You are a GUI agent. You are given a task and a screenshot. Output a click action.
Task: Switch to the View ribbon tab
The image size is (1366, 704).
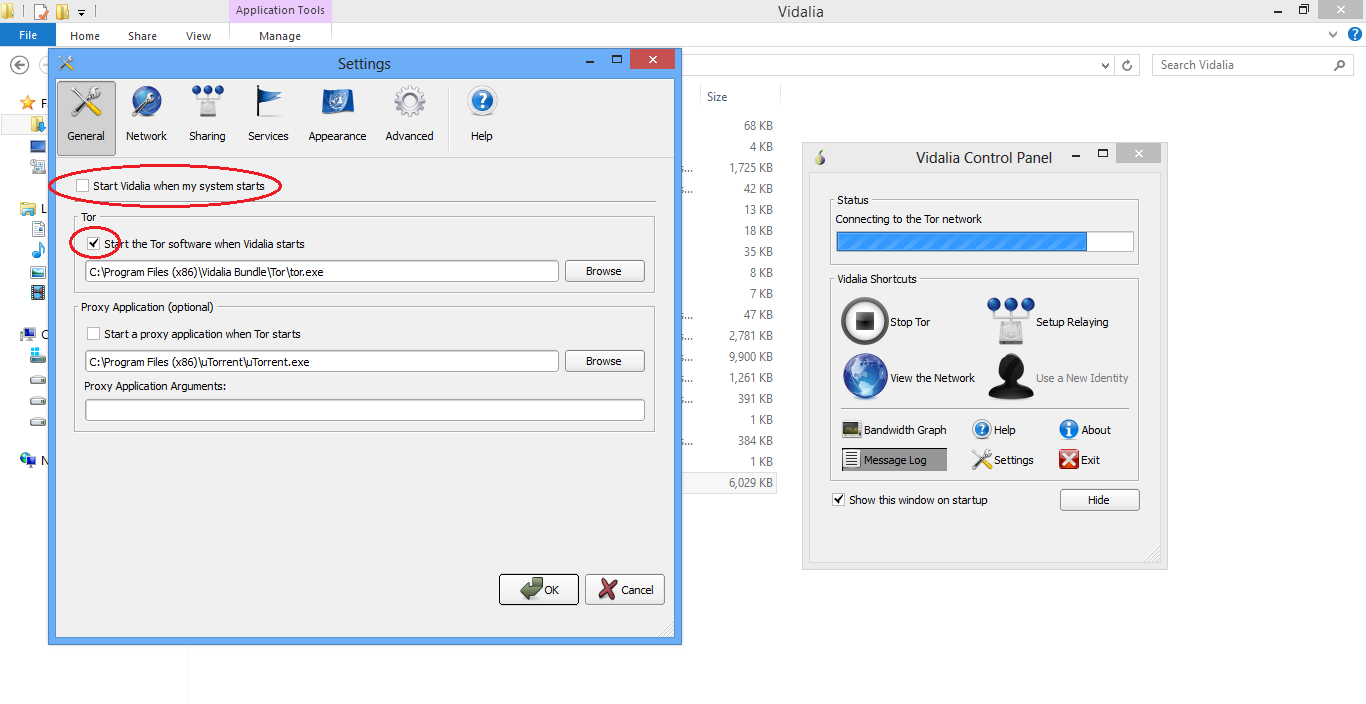198,36
